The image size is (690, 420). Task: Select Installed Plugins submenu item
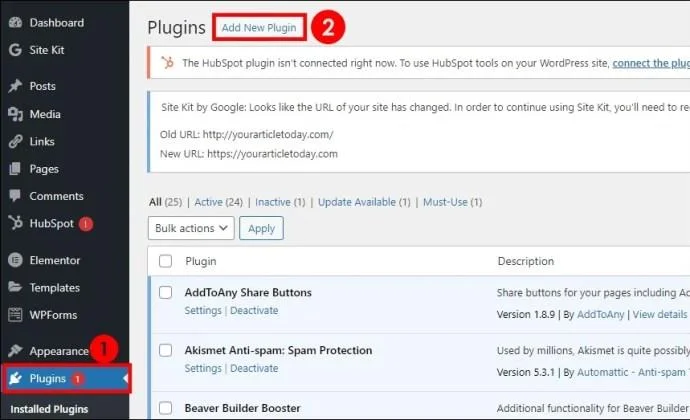49,409
